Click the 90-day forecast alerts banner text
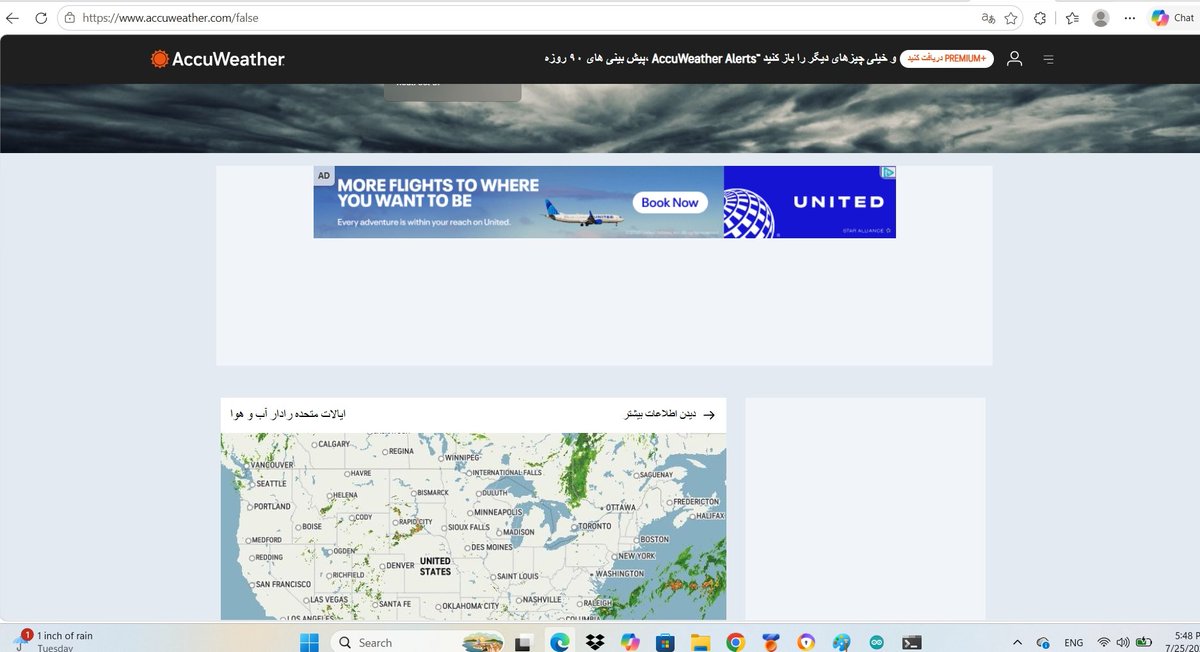Viewport: 1200px width, 652px height. [718, 59]
